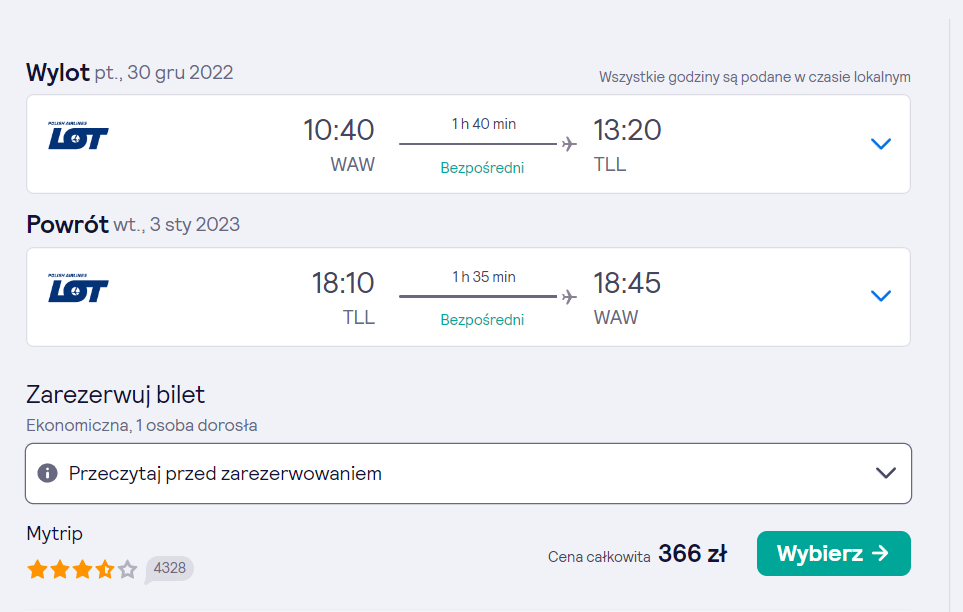The image size is (963, 612).
Task: Click the Mytrip star rating
Action: point(82,570)
